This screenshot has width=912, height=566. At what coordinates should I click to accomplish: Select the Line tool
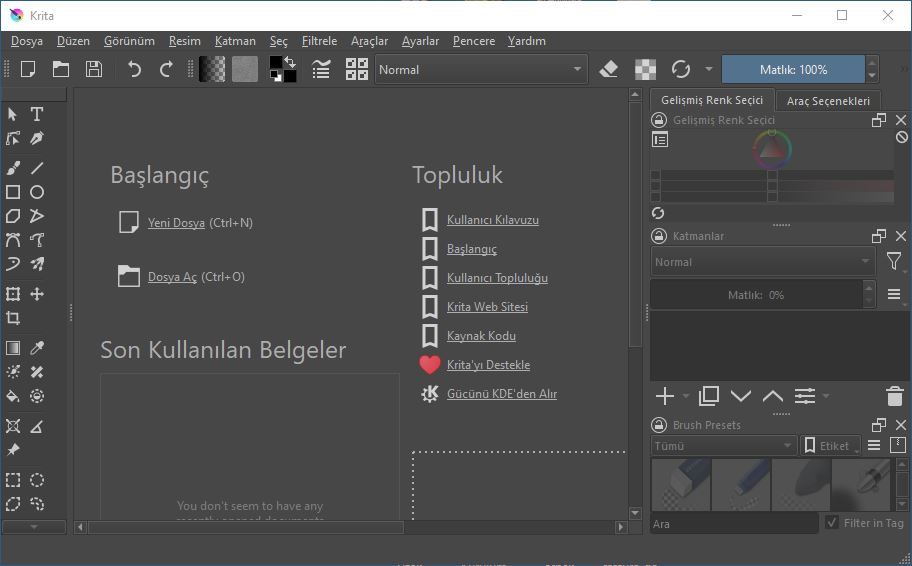click(37, 168)
